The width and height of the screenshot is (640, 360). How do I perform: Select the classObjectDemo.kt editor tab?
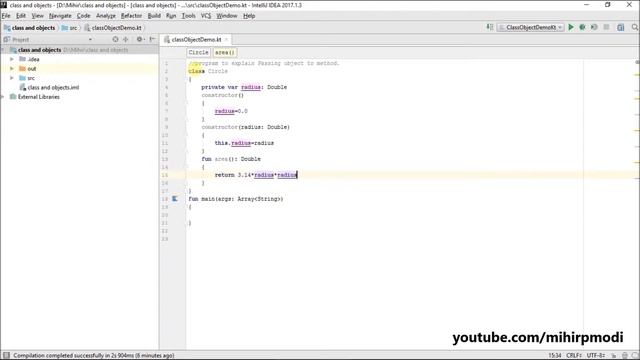(196, 40)
